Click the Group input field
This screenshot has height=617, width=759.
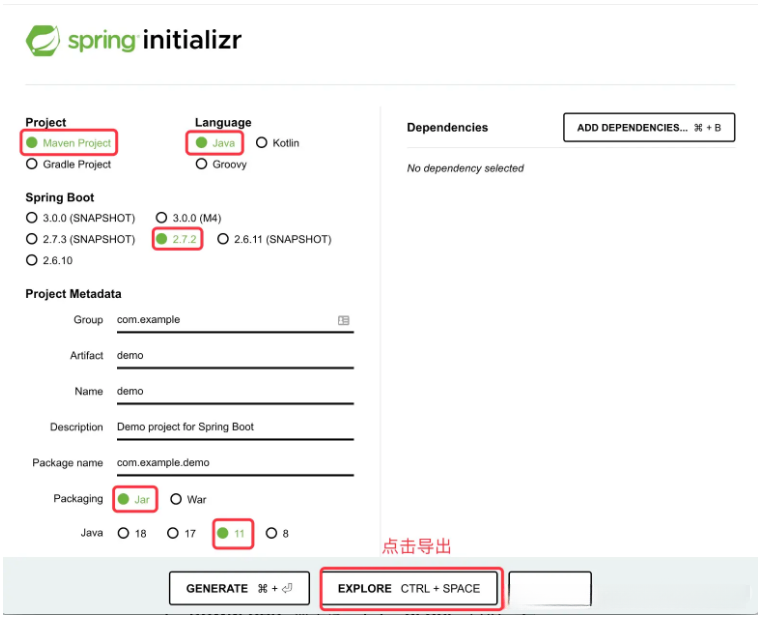(235, 320)
